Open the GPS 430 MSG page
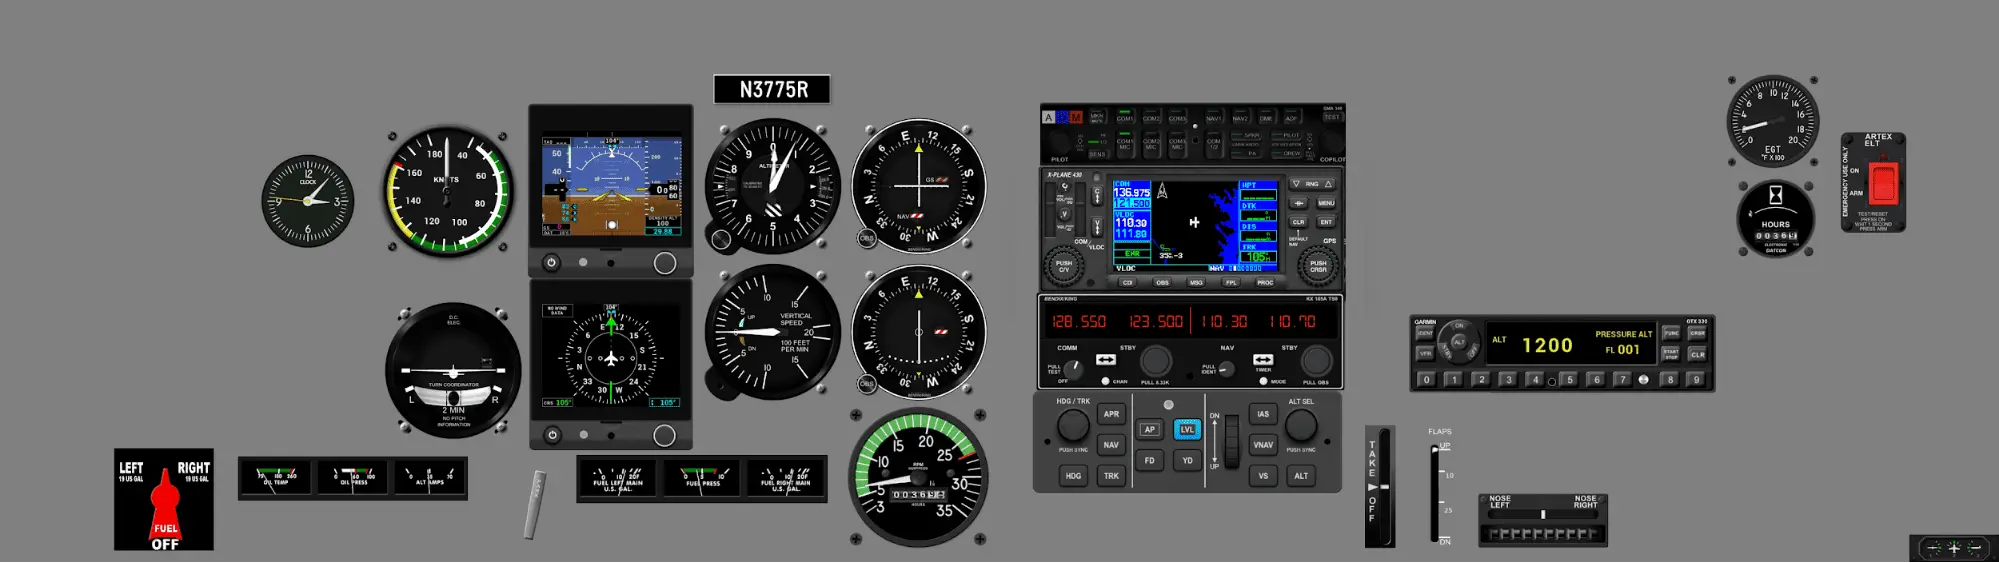The height and width of the screenshot is (563, 1999). [1196, 282]
